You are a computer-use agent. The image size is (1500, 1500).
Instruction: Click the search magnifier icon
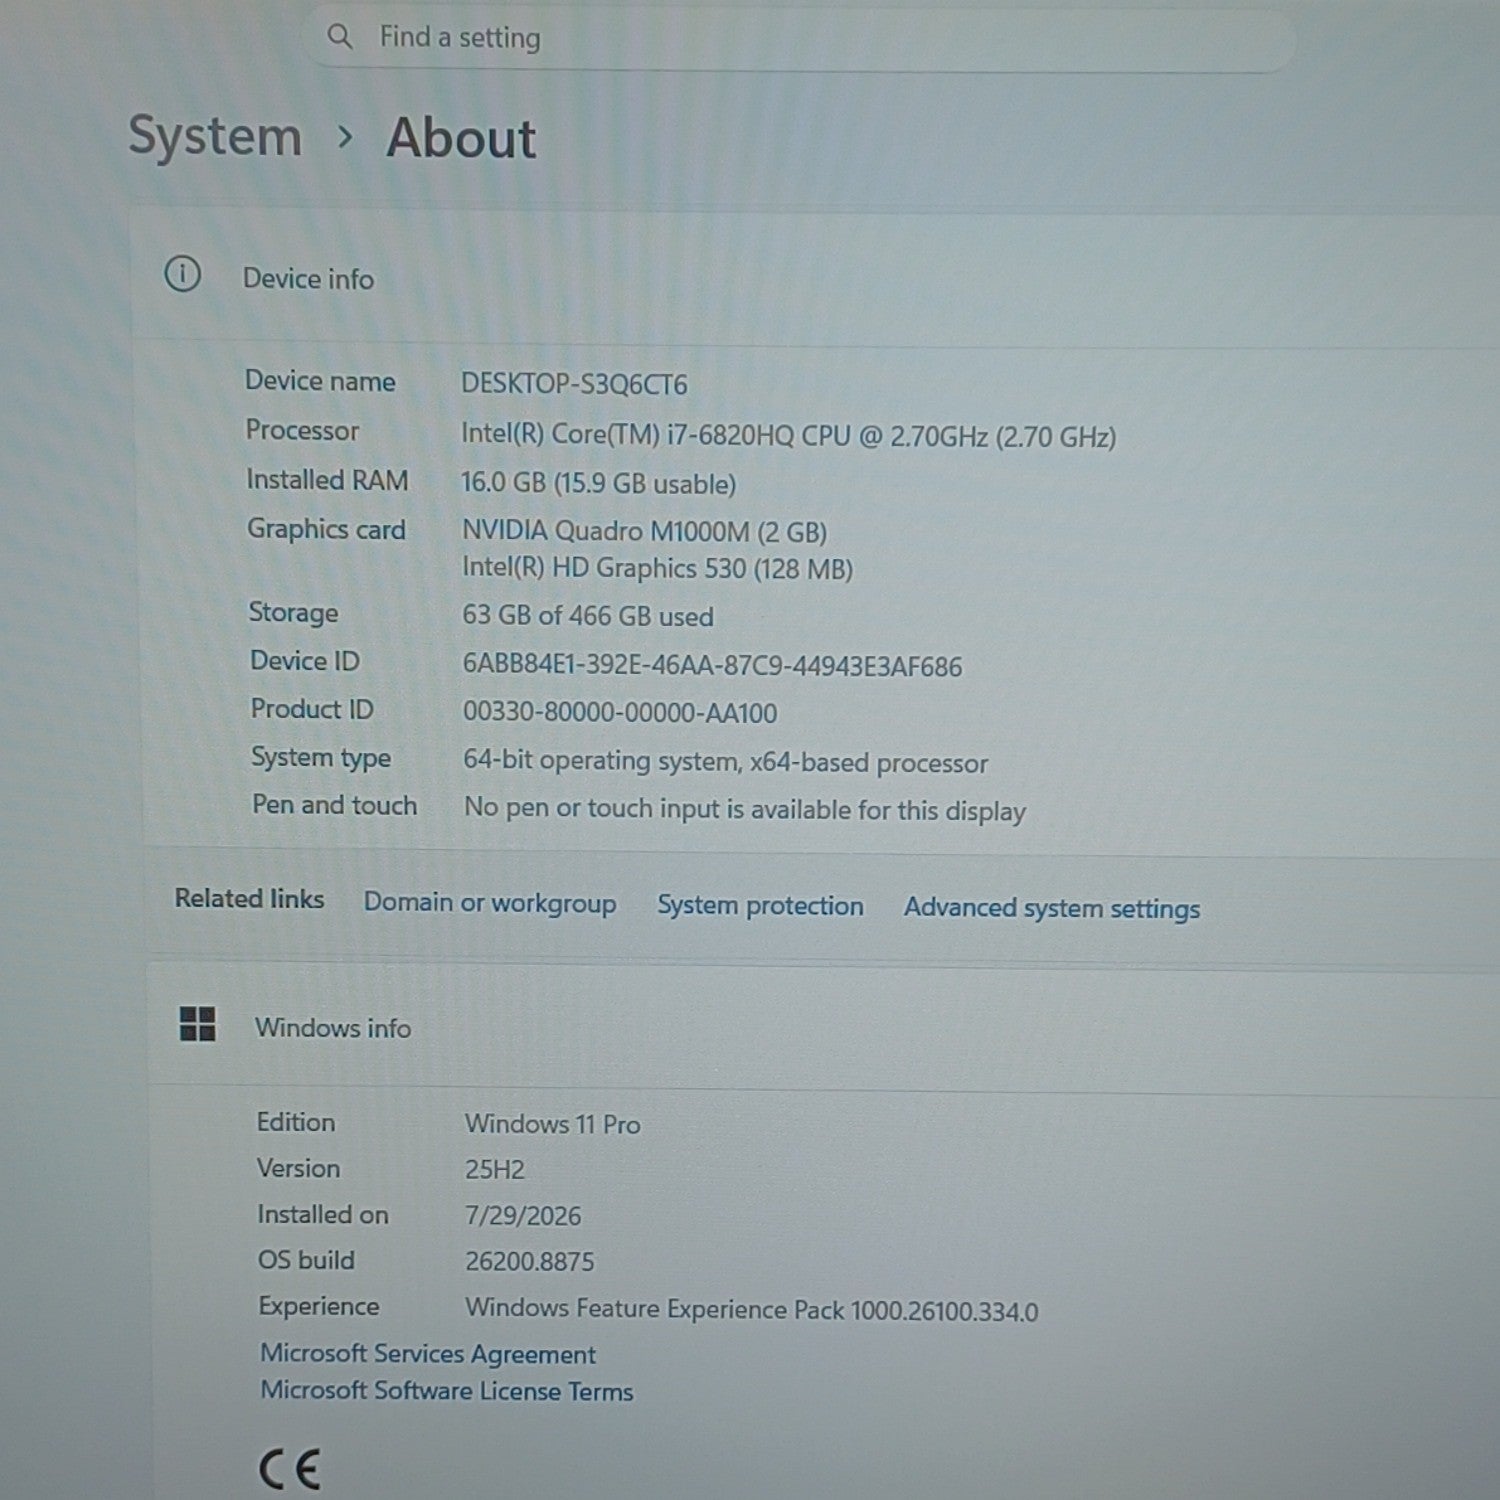[340, 37]
